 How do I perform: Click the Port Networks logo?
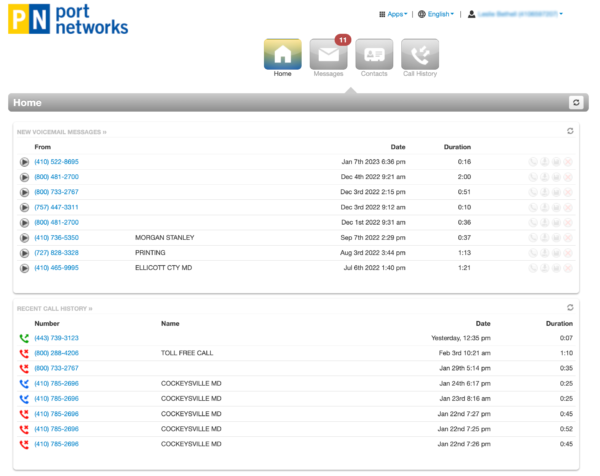[68, 19]
